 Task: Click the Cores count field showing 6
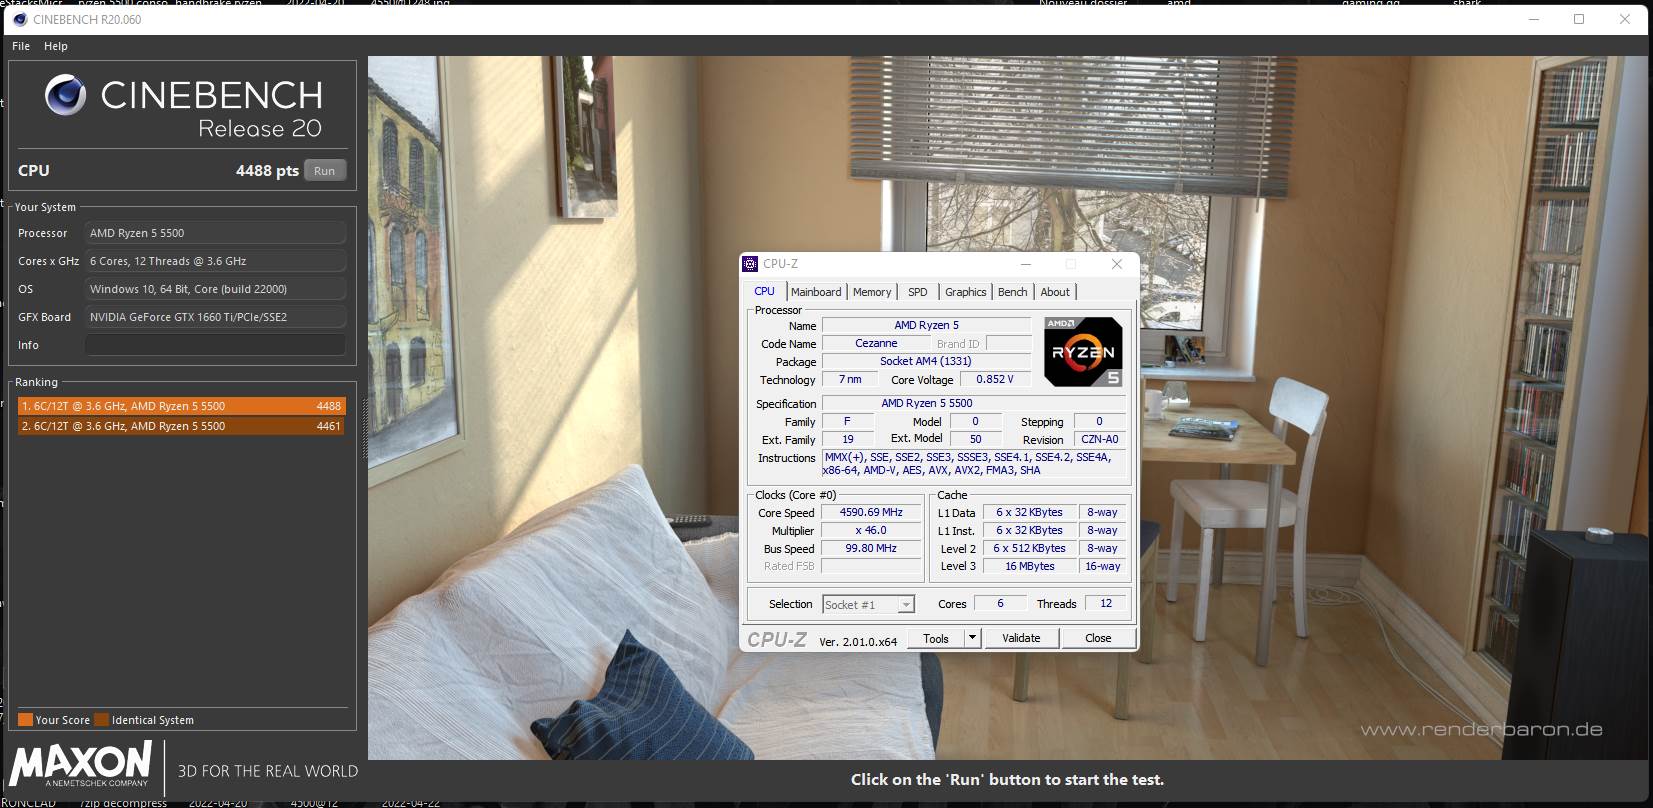click(x=1000, y=603)
